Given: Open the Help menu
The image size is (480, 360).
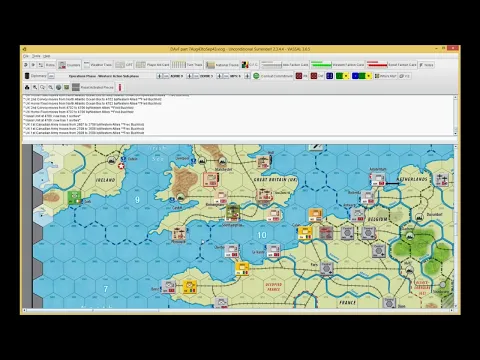Looking at the screenshot, I should pos(47,56).
